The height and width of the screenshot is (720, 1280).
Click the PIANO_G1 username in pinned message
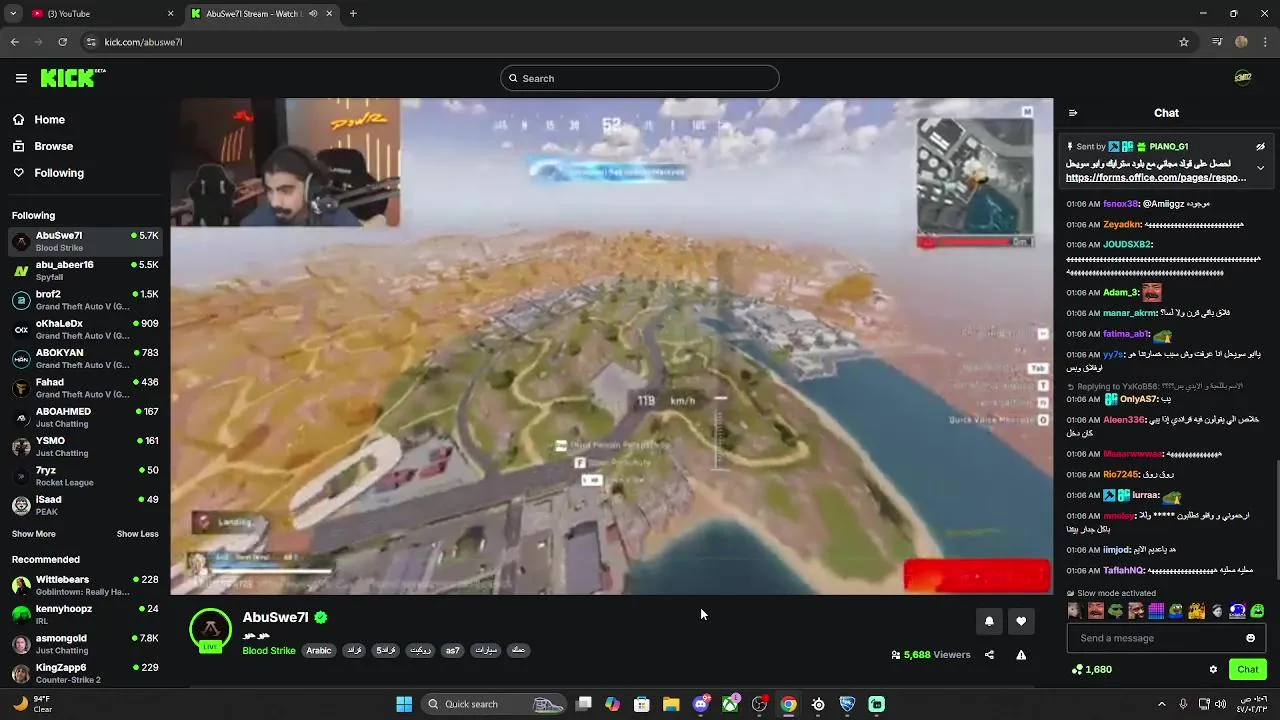1169,147
